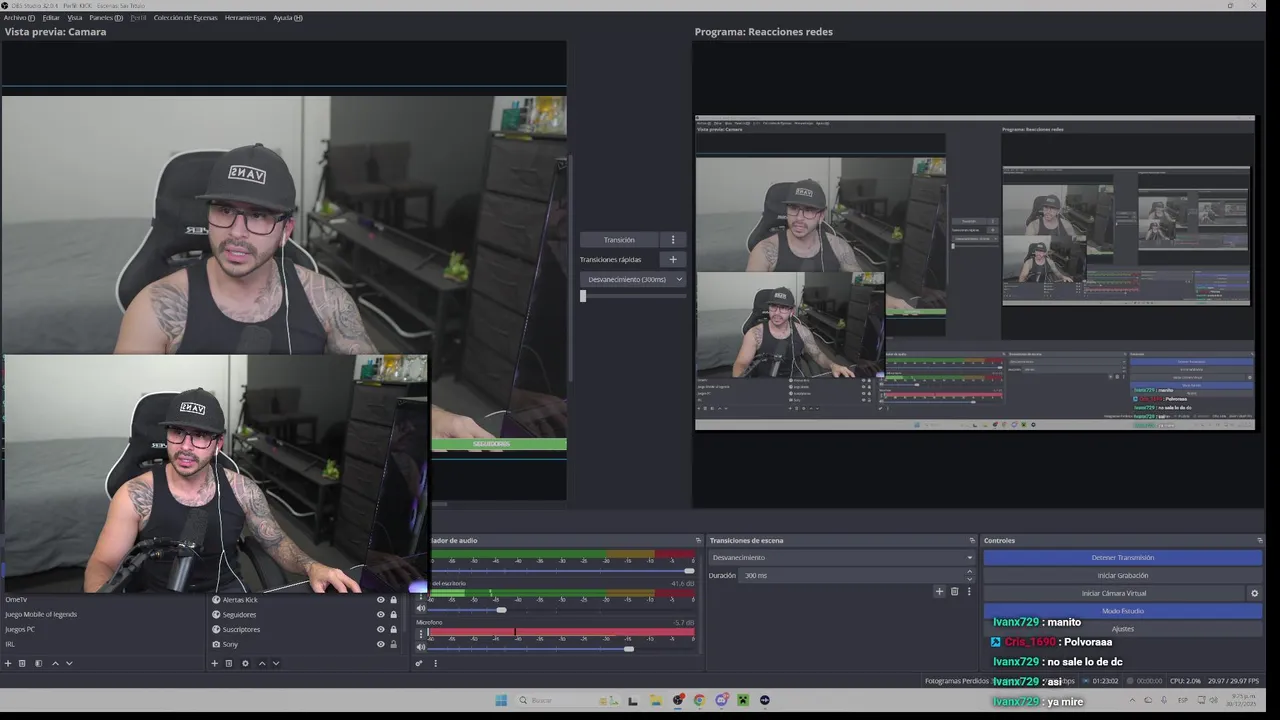
Task: Move source down with the down arrow
Action: pos(276,663)
